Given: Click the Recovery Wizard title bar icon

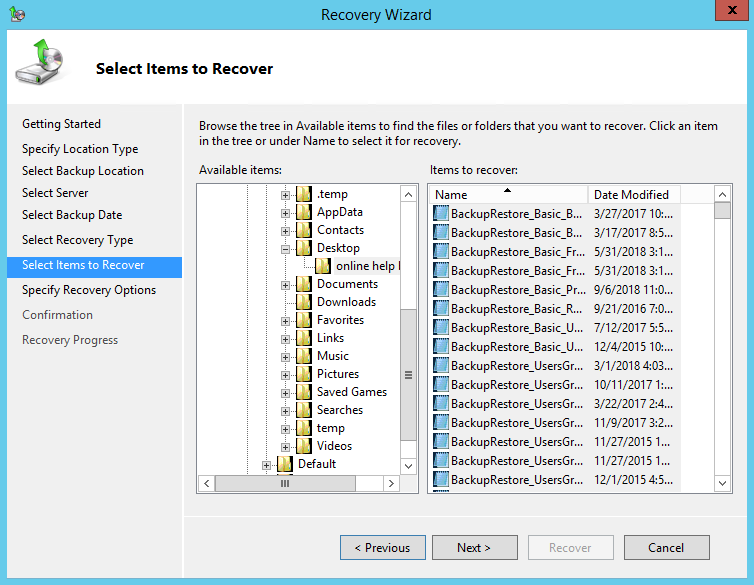Looking at the screenshot, I should [x=15, y=14].
